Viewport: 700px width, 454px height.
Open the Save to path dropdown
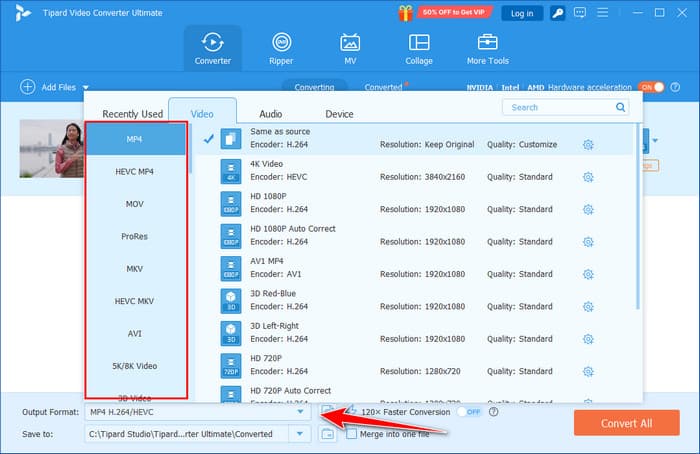click(300, 433)
